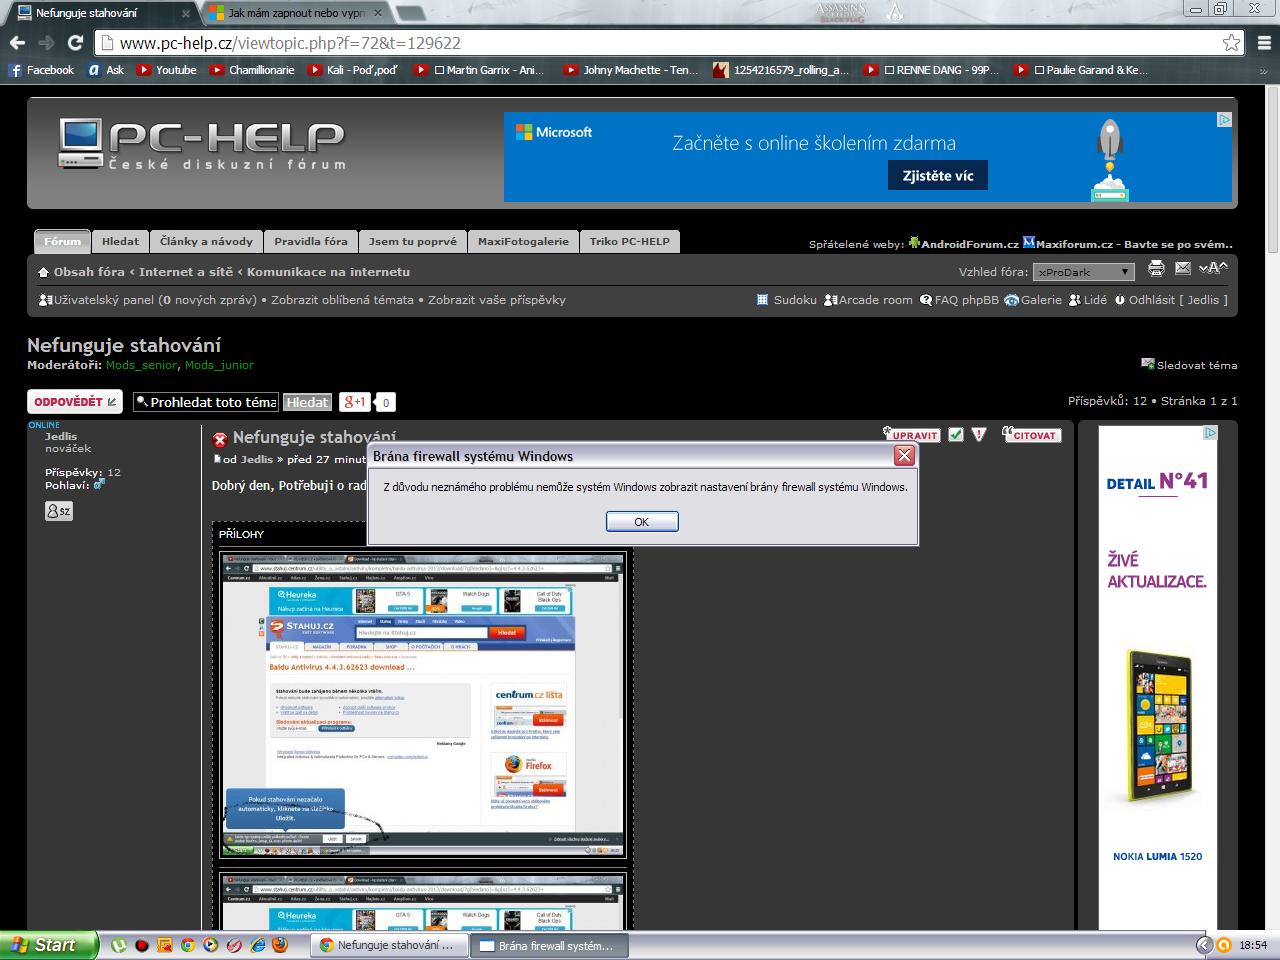Launch uTorrent from quick launch

click(119, 945)
